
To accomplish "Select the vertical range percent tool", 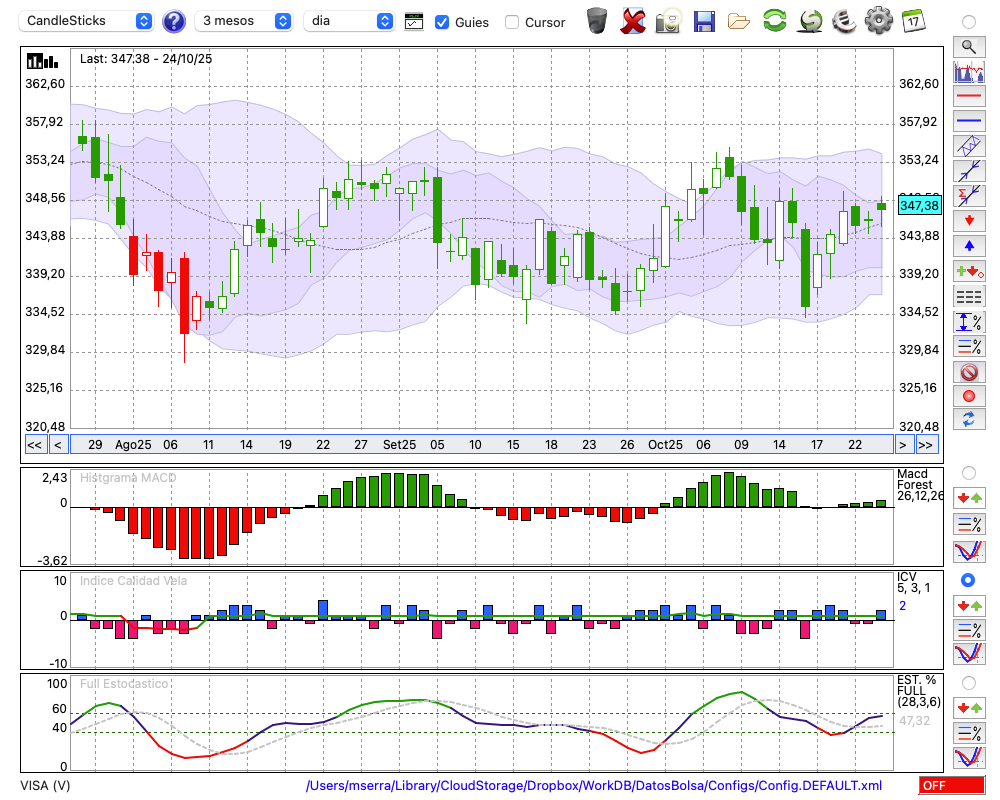I will pyautogui.click(x=969, y=322).
